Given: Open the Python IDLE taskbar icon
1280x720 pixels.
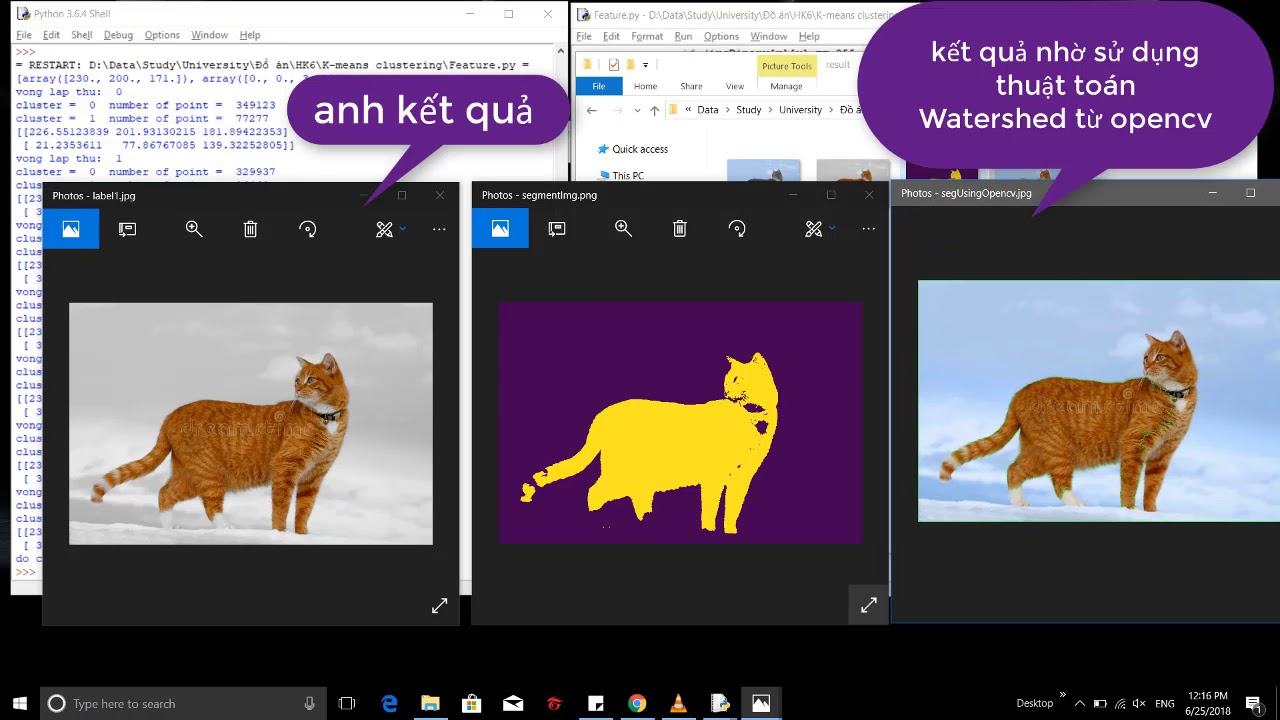Looking at the screenshot, I should coord(720,703).
